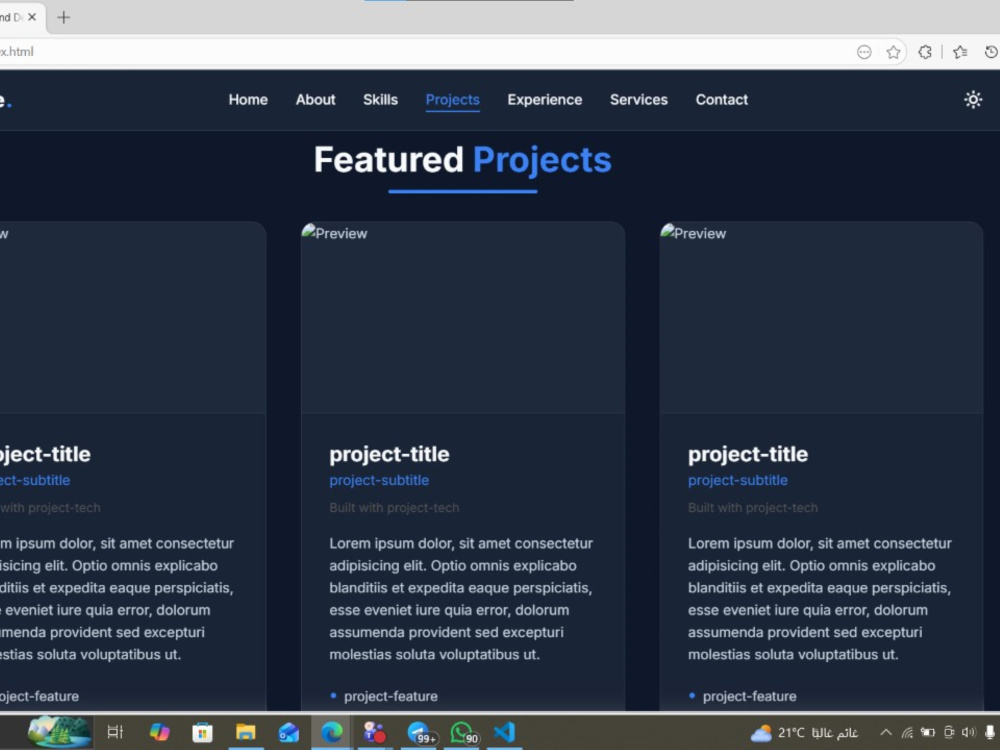Image resolution: width=1000 pixels, height=750 pixels.
Task: Click the middle card's Built with project-tech line
Action: (x=394, y=508)
